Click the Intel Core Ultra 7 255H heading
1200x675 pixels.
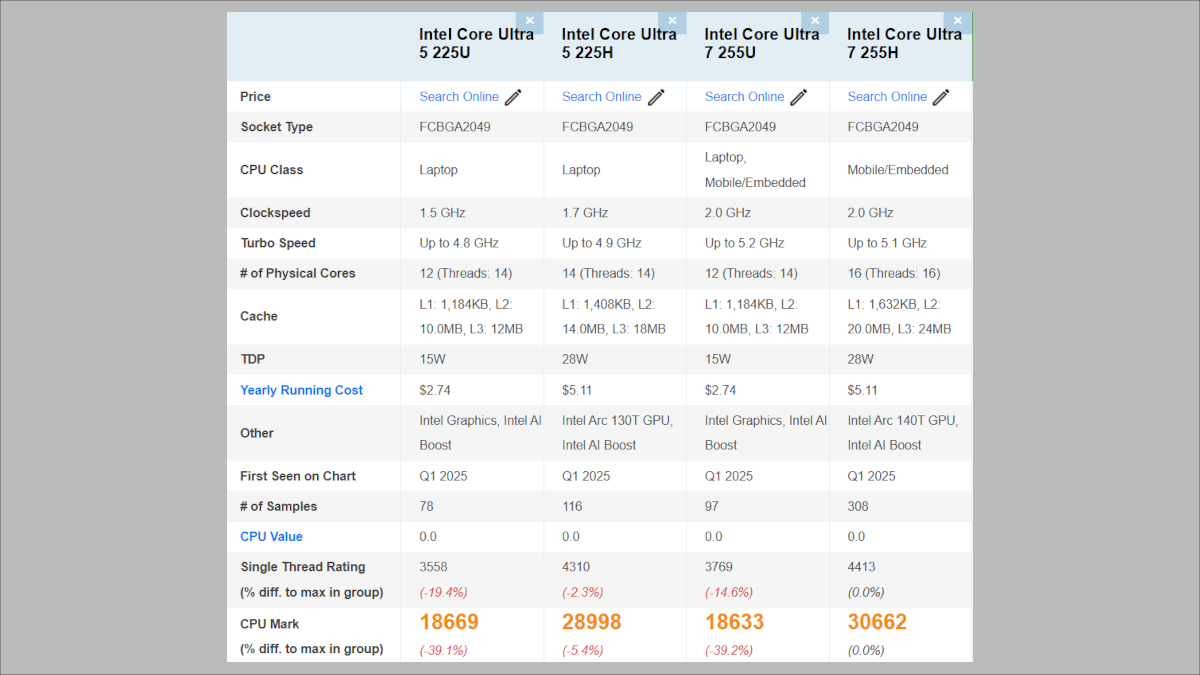(904, 43)
